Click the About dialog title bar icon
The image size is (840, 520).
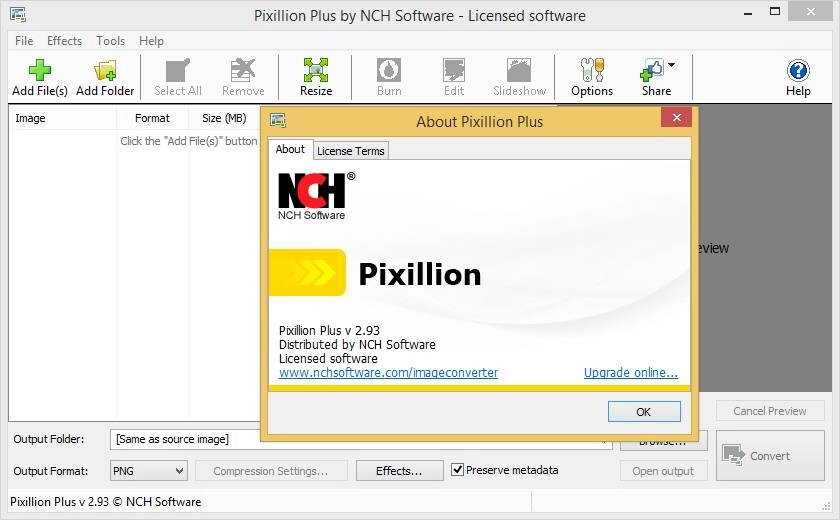coord(278,120)
